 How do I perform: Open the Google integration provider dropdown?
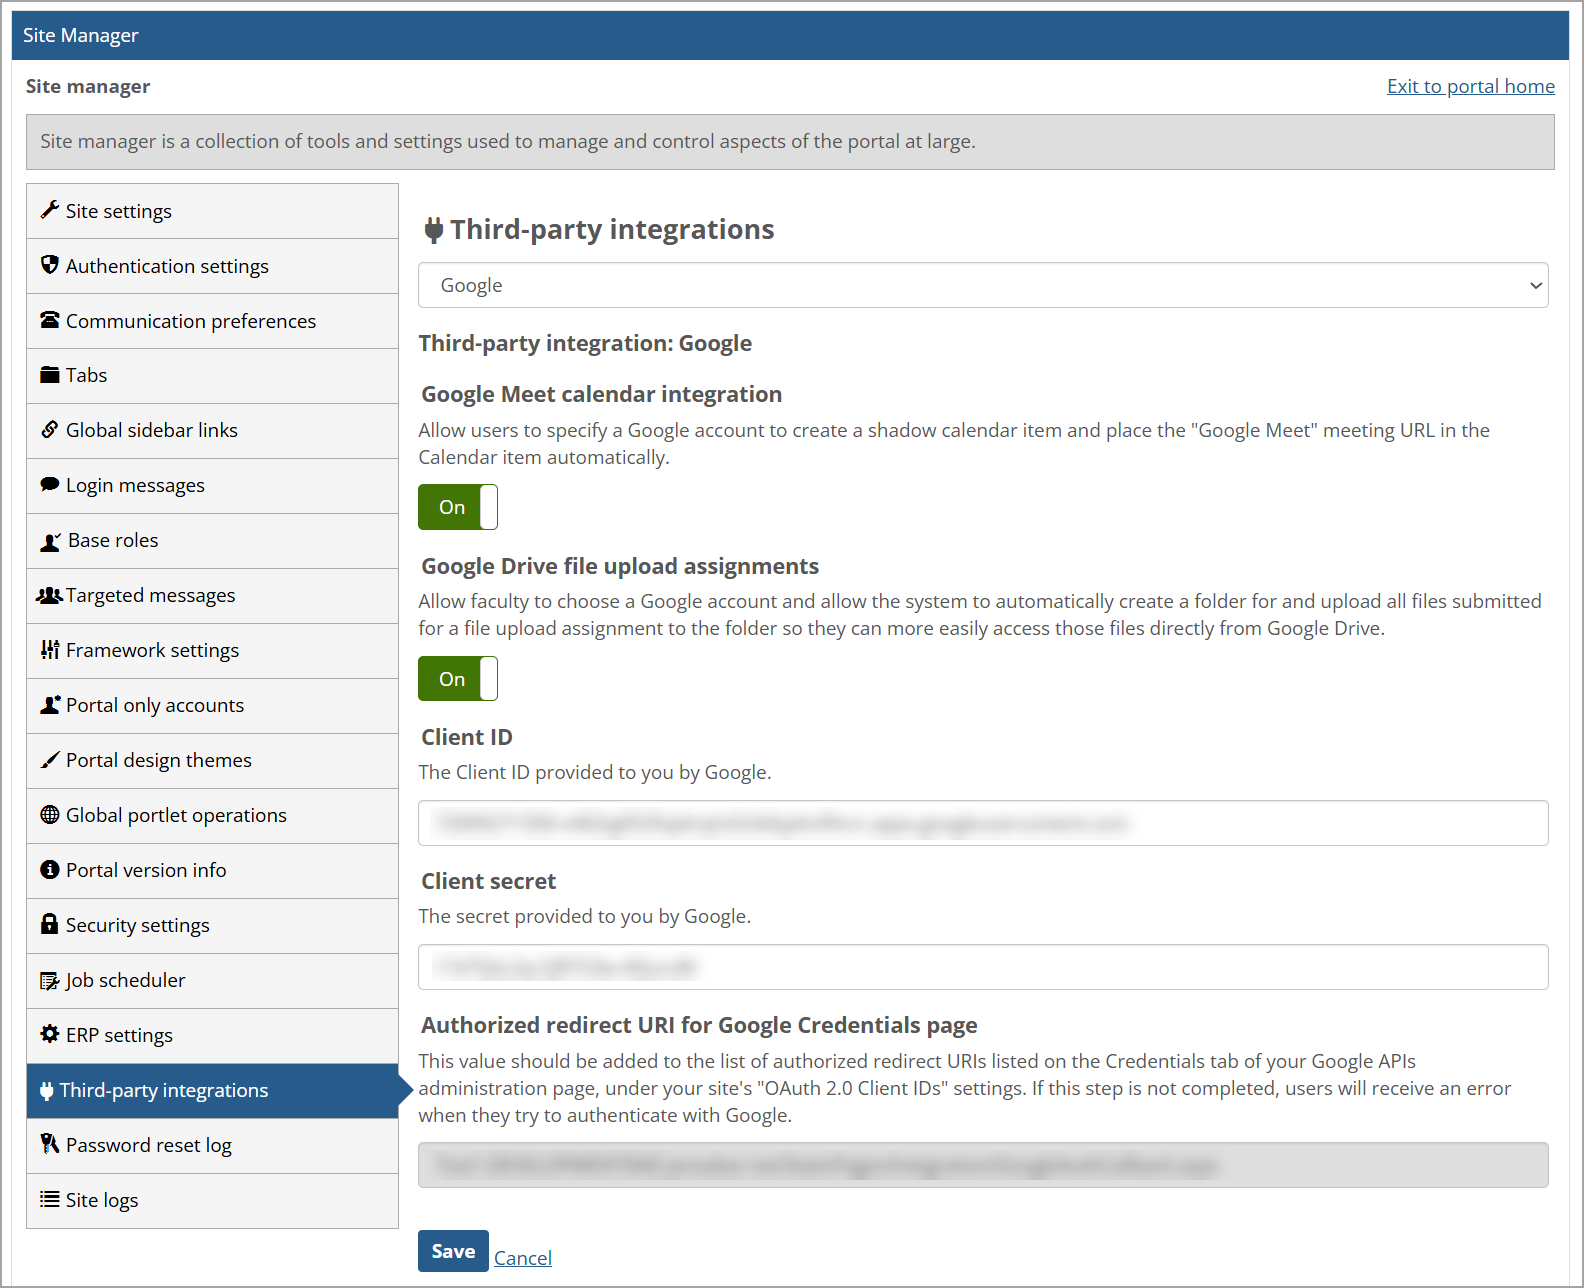point(983,285)
